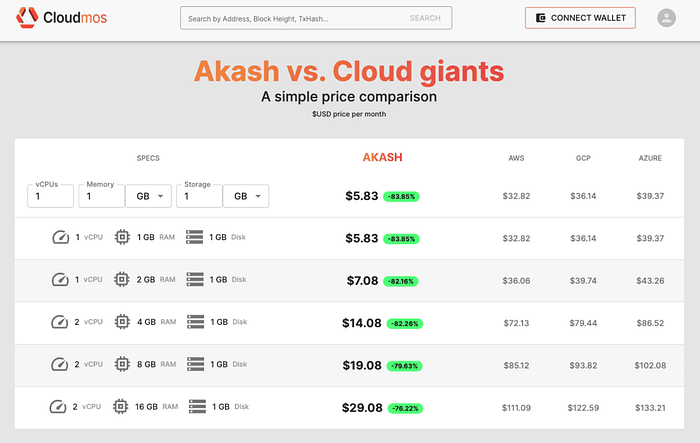
Task: Click the GCP price $39.74
Action: [583, 280]
